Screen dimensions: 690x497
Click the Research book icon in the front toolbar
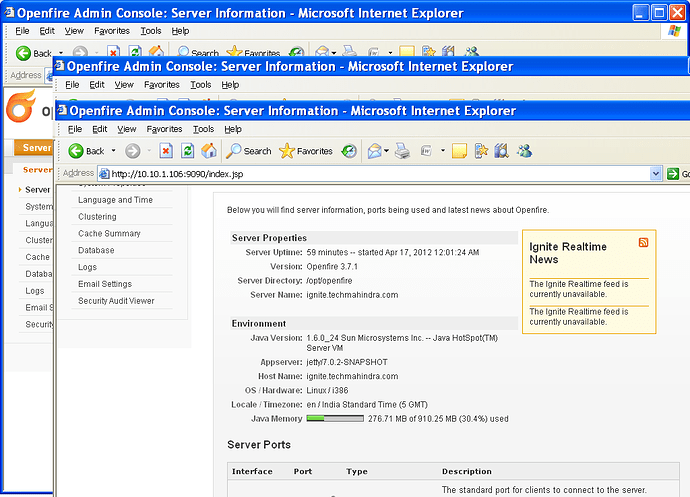pos(501,151)
